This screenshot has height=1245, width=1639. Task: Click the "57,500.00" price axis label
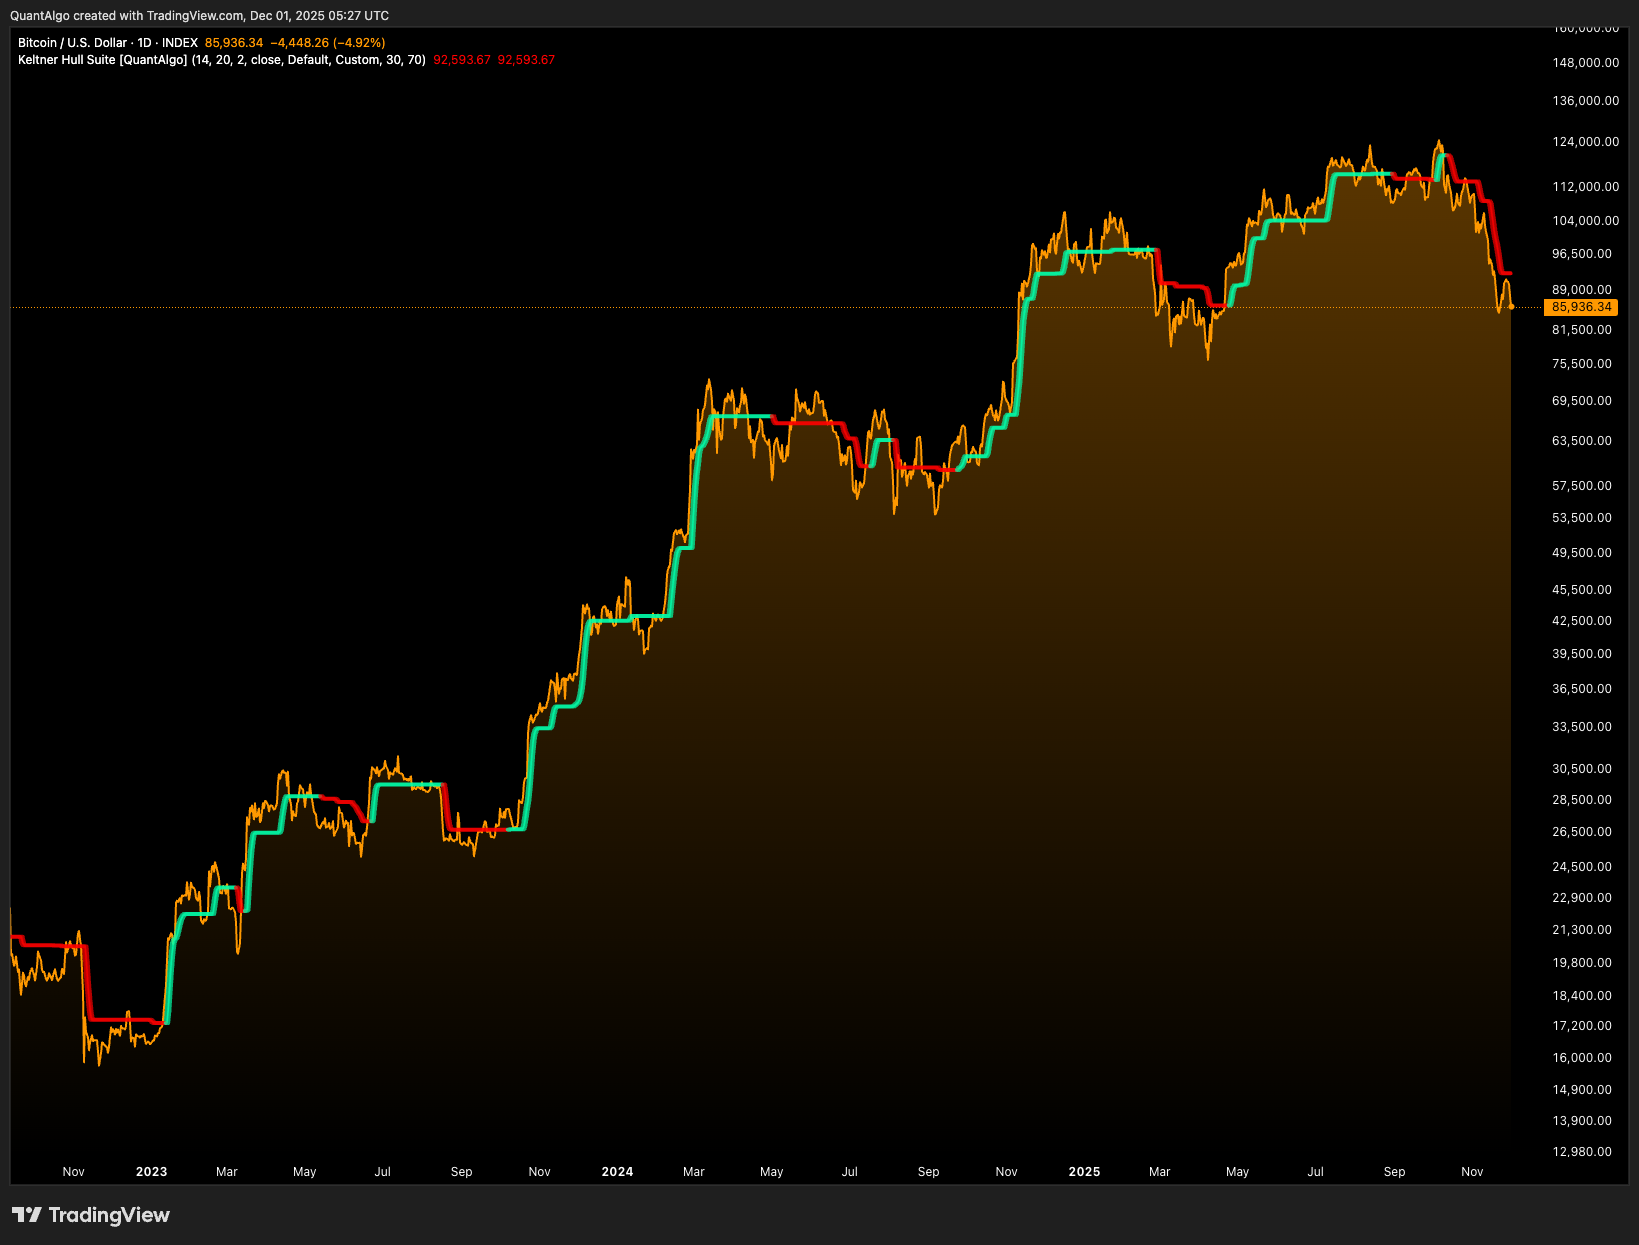click(1582, 486)
